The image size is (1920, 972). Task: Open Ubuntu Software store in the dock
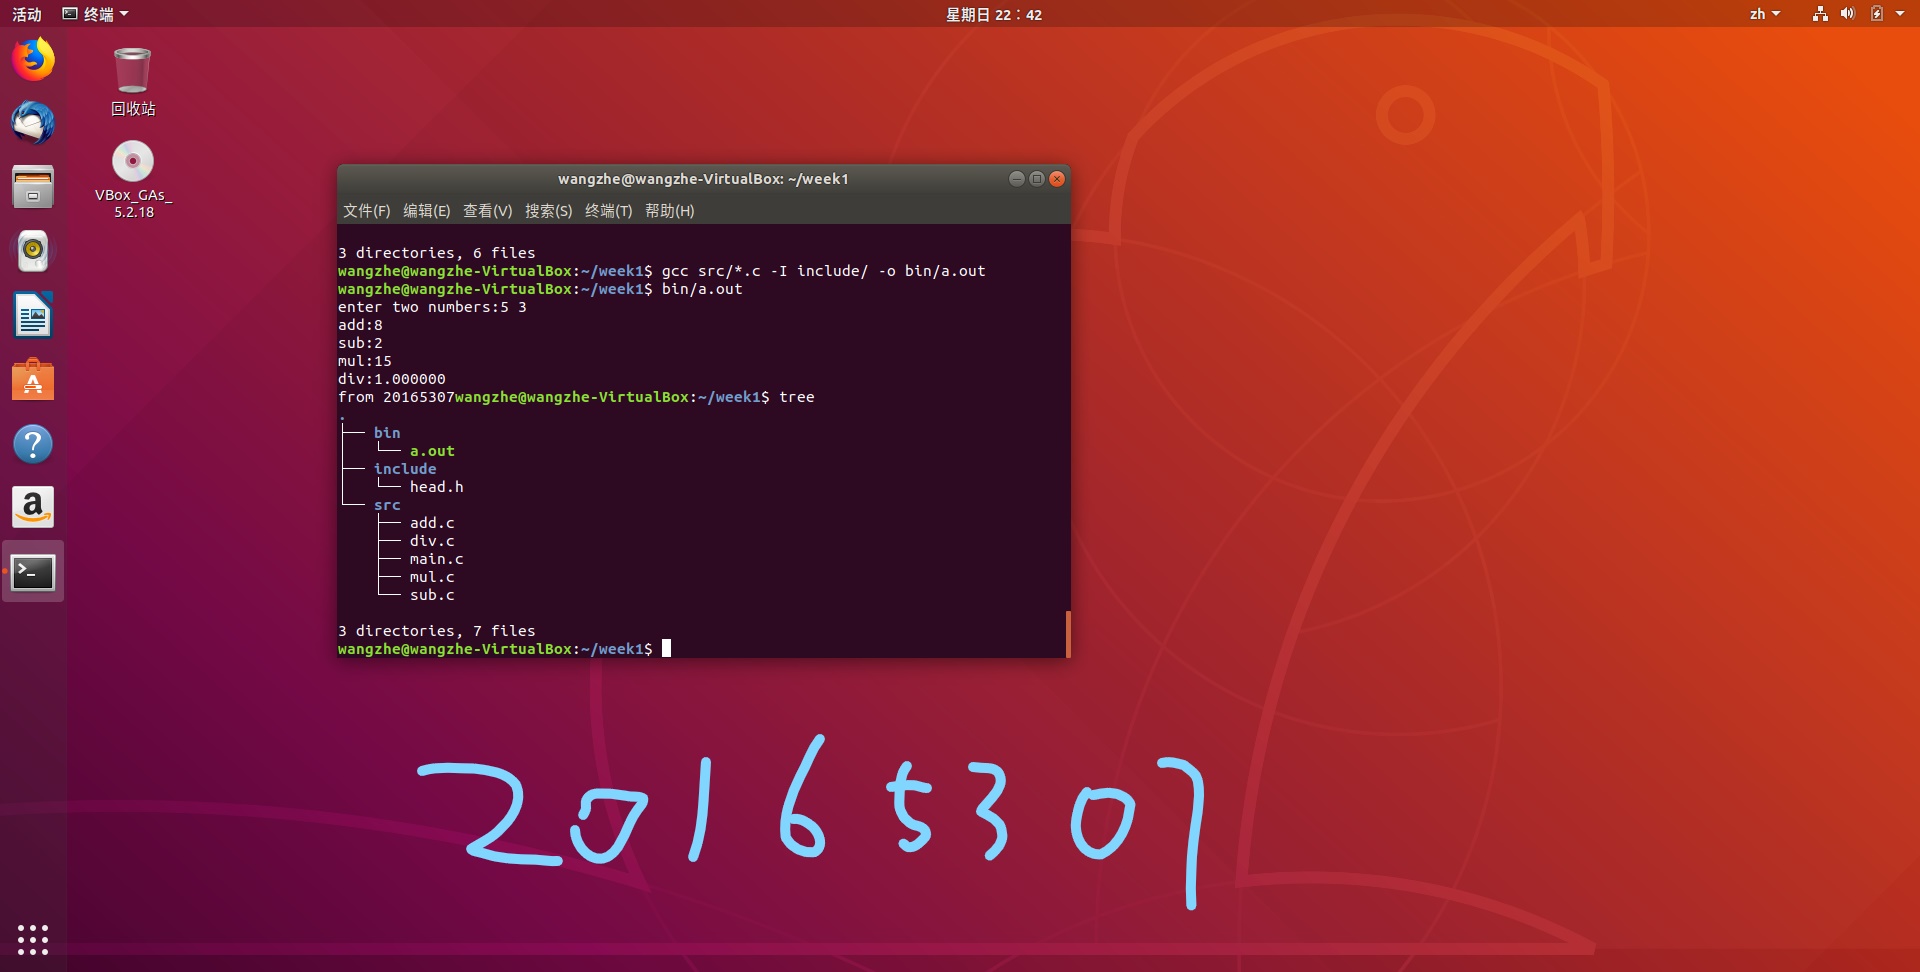[x=33, y=380]
